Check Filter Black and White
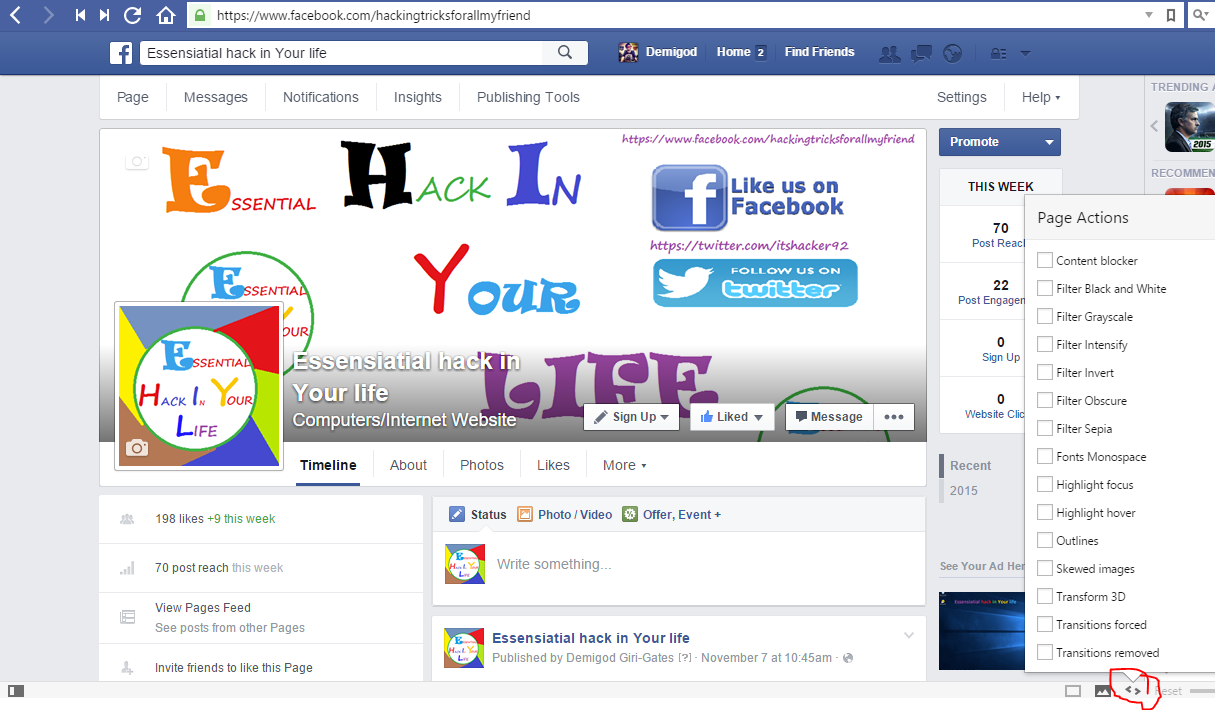 coord(1045,288)
